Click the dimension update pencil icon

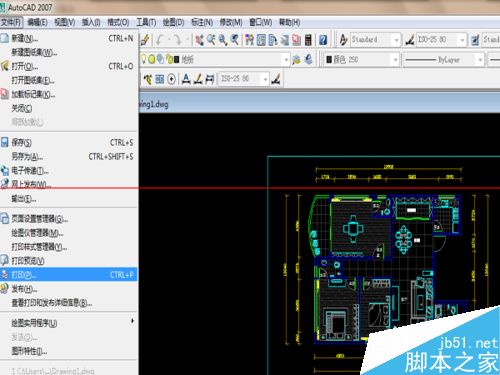(198, 79)
